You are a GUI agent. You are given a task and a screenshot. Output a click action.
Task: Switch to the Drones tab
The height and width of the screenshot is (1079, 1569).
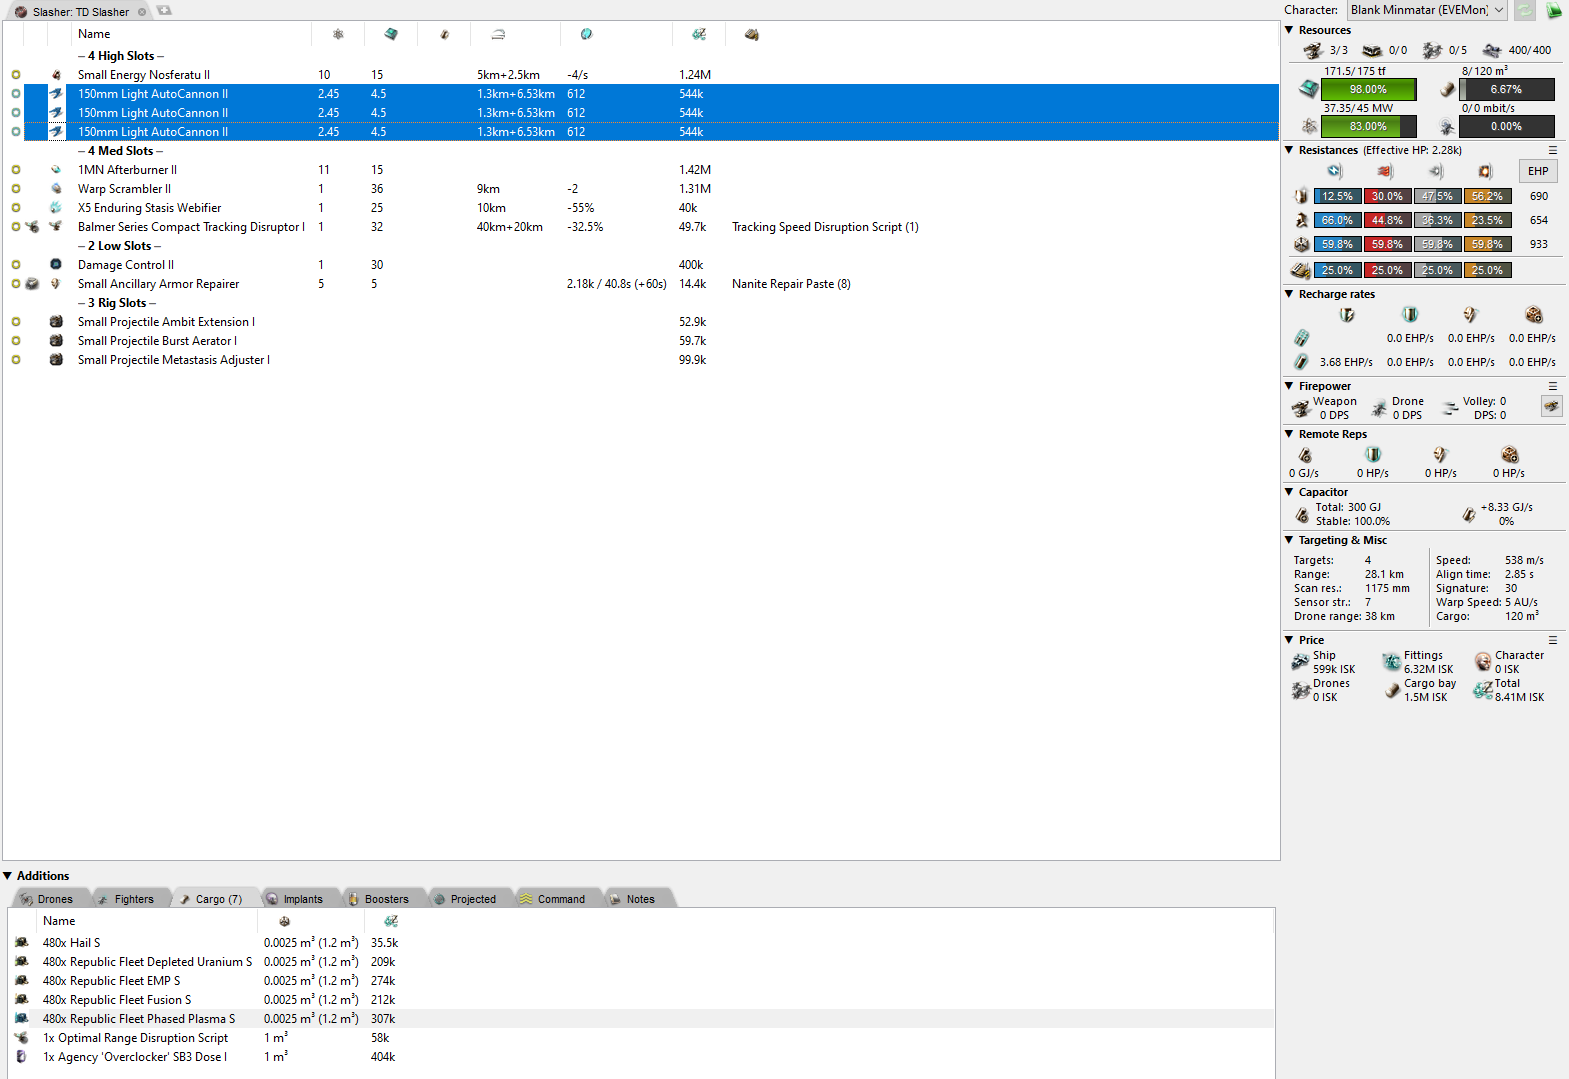48,899
